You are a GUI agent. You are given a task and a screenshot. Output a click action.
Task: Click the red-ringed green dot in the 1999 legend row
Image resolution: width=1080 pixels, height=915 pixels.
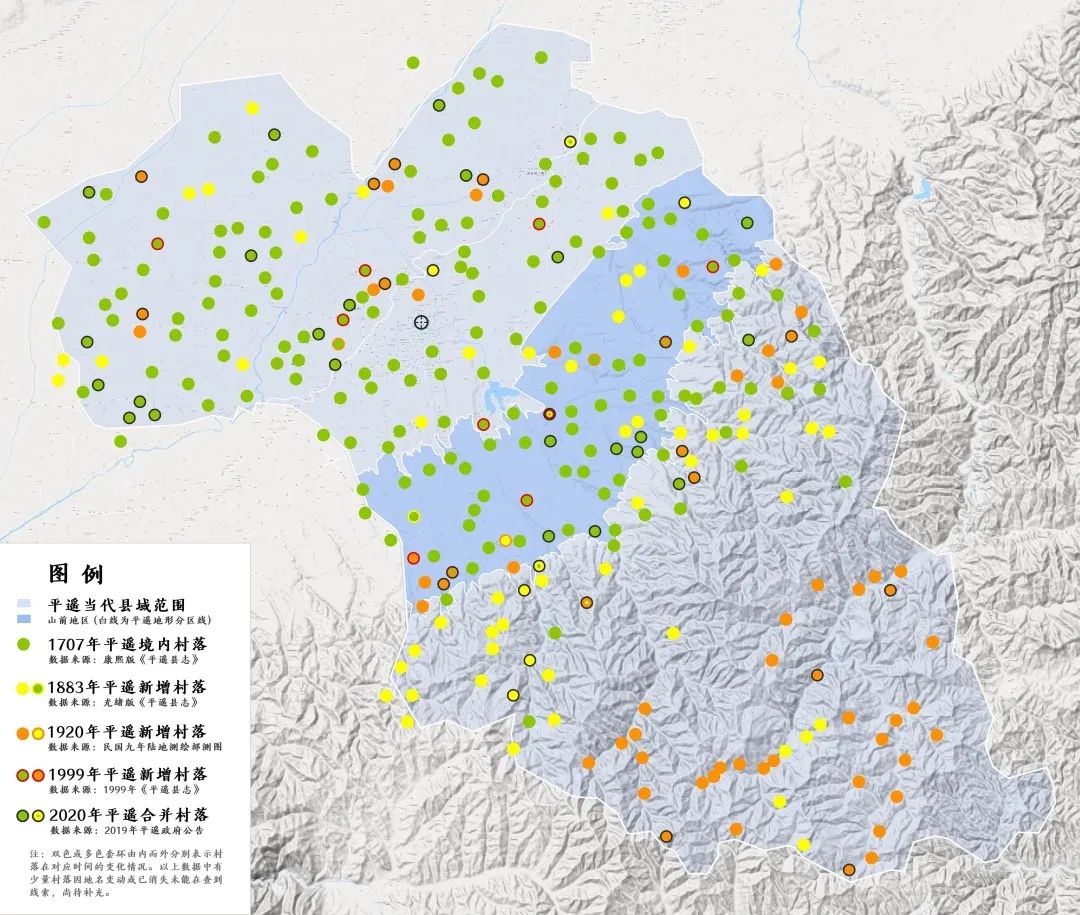pos(23,775)
